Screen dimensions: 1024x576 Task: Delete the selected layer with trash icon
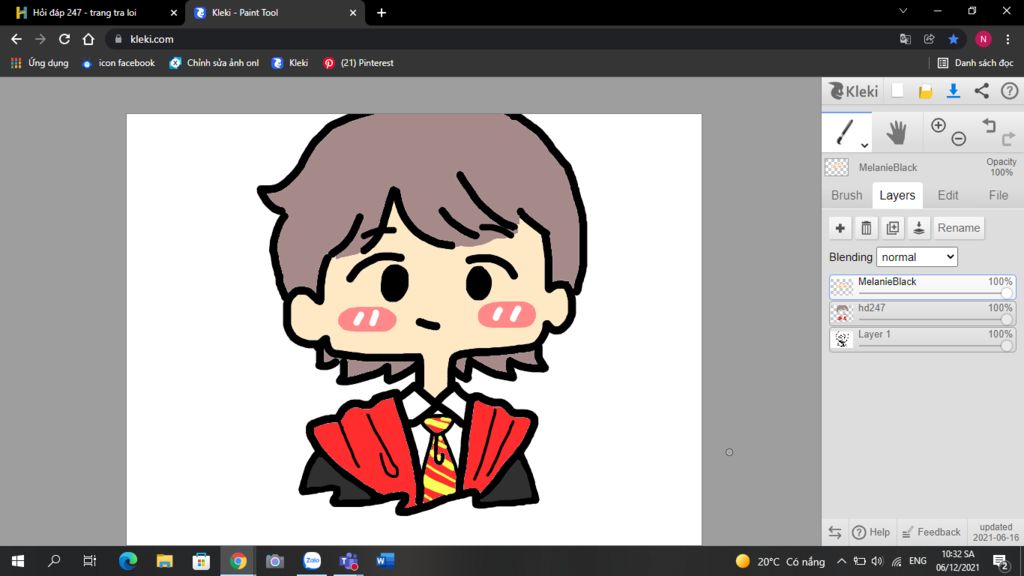point(866,228)
